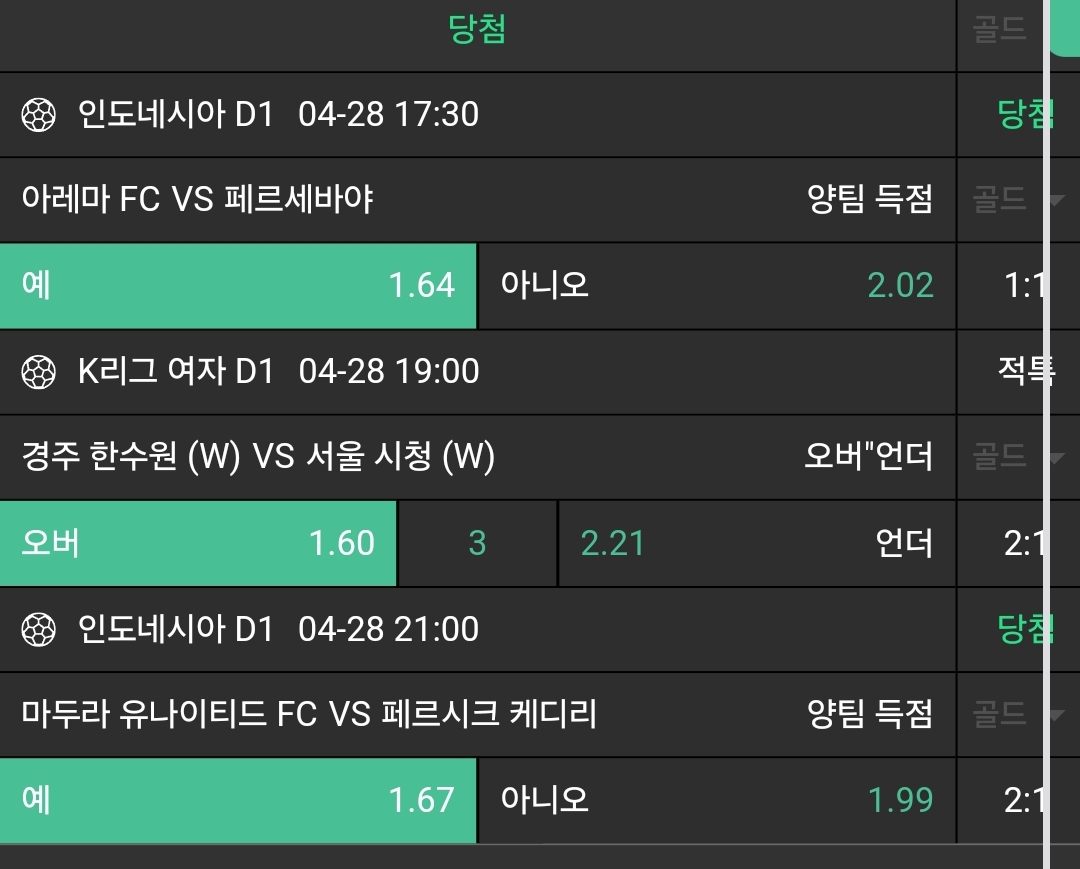Click soccer ball icon beside K리그 여자 D1

click(39, 372)
